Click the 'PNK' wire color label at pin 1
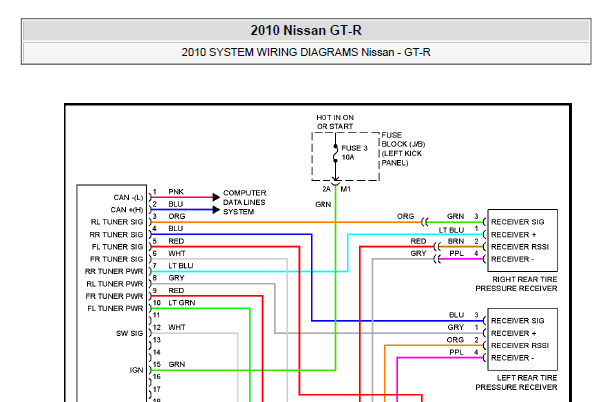605x402 pixels. click(x=176, y=192)
